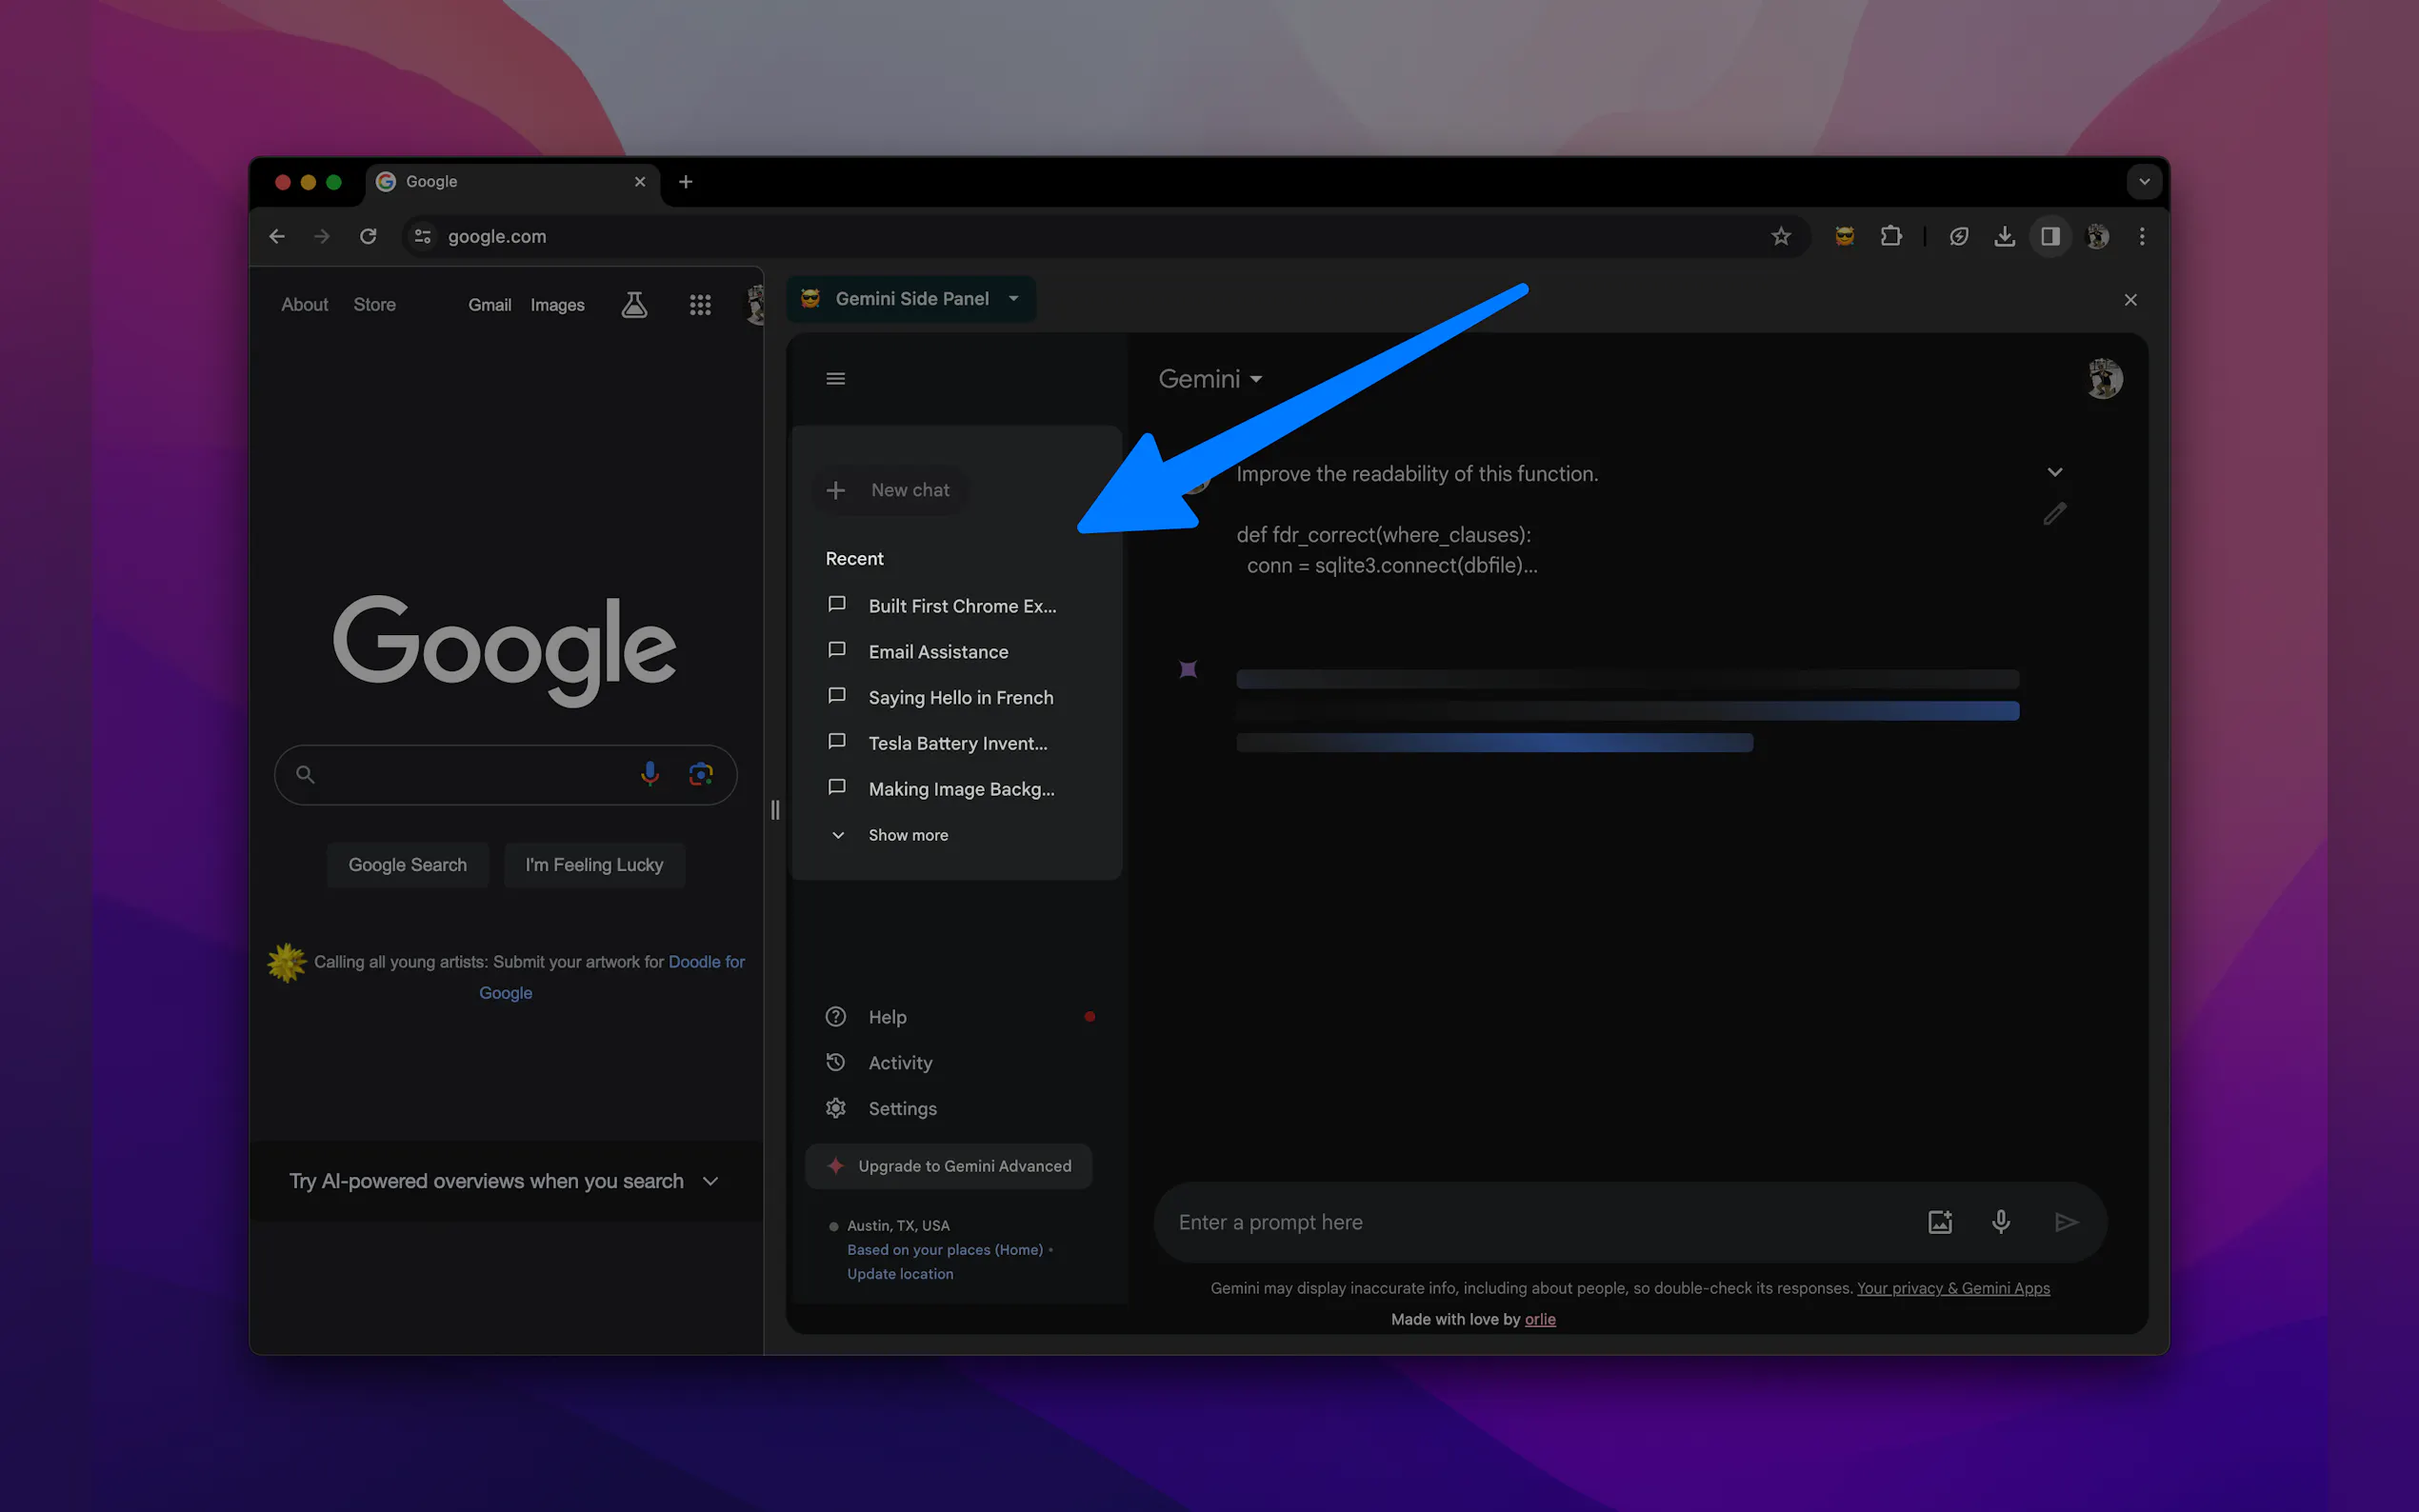Click the Update location link
This screenshot has height=1512, width=2419.
click(899, 1274)
